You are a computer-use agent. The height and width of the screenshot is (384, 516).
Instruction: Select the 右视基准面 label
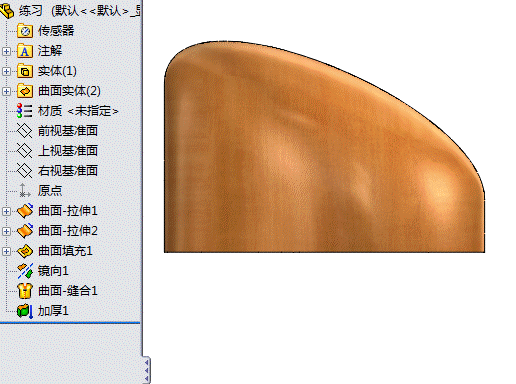pyautogui.click(x=68, y=171)
